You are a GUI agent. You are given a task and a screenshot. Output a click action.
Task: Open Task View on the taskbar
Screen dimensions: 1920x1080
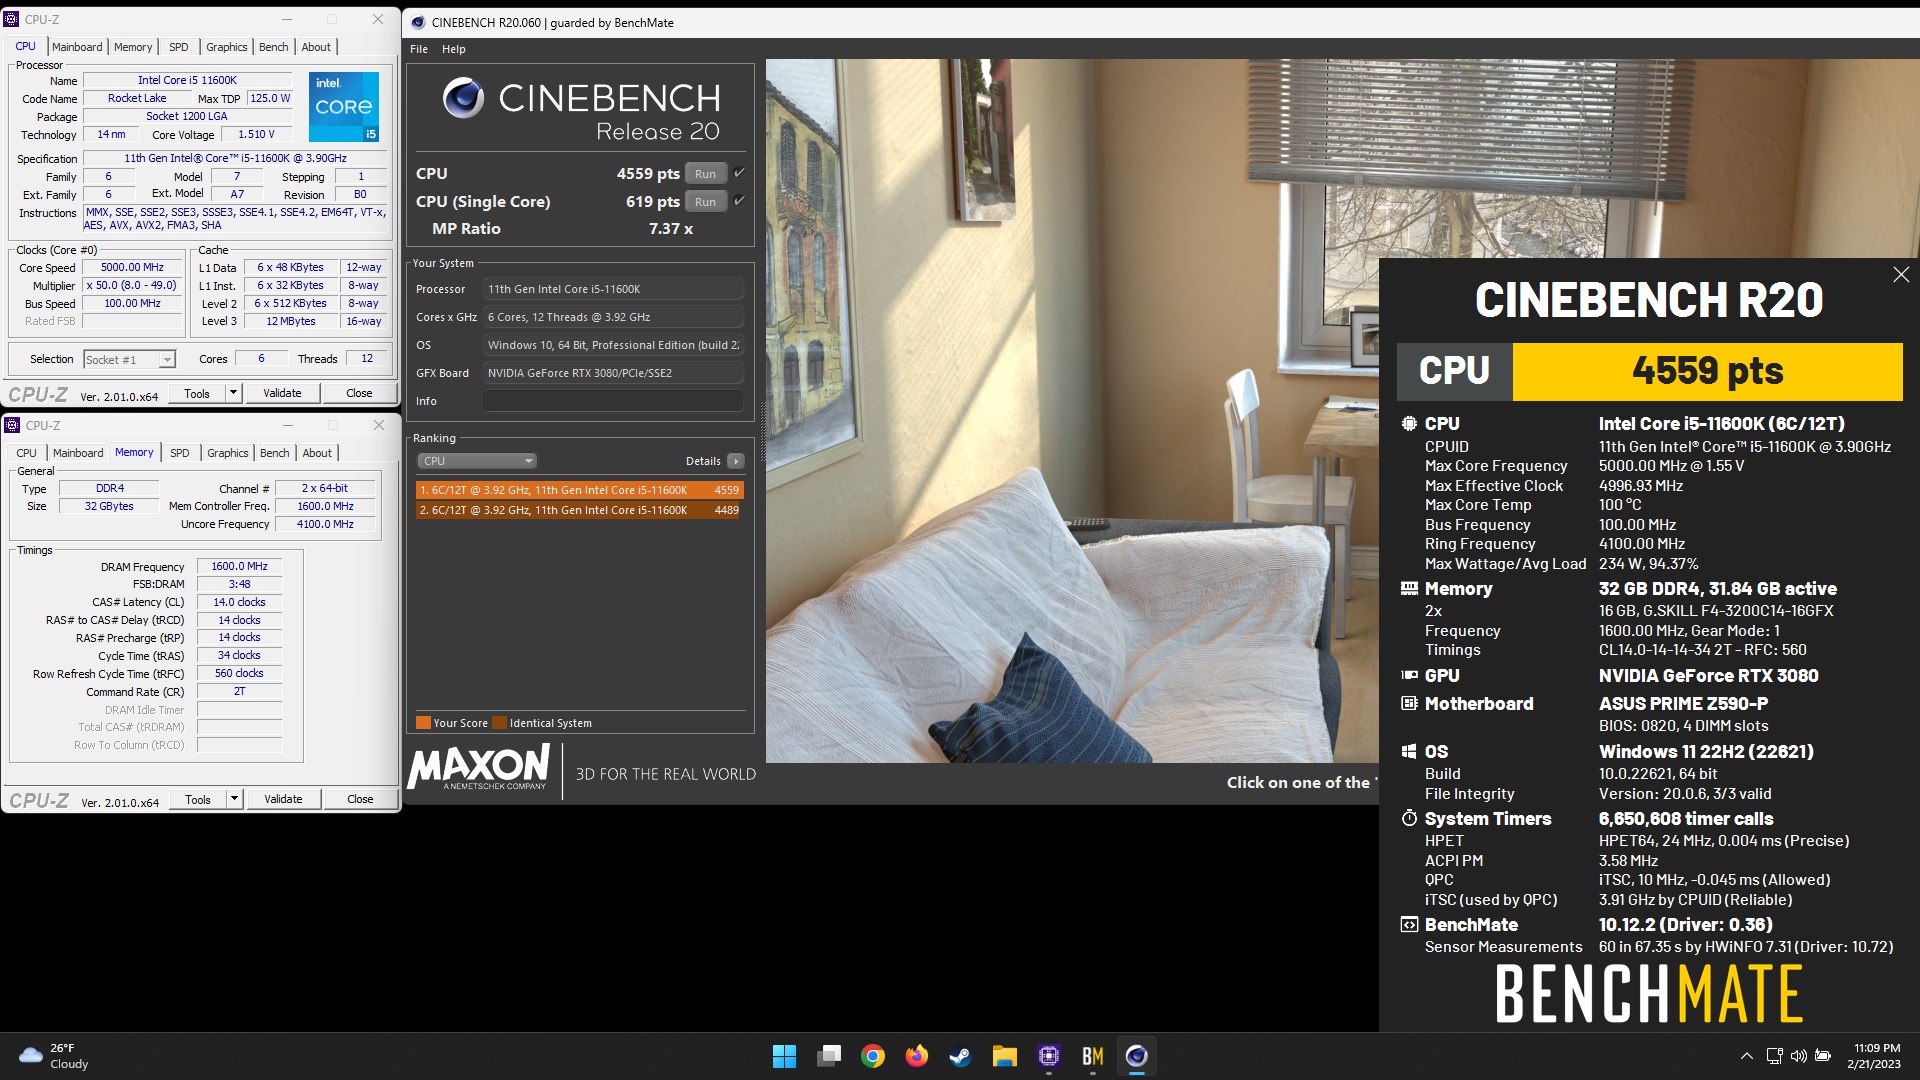829,1056
